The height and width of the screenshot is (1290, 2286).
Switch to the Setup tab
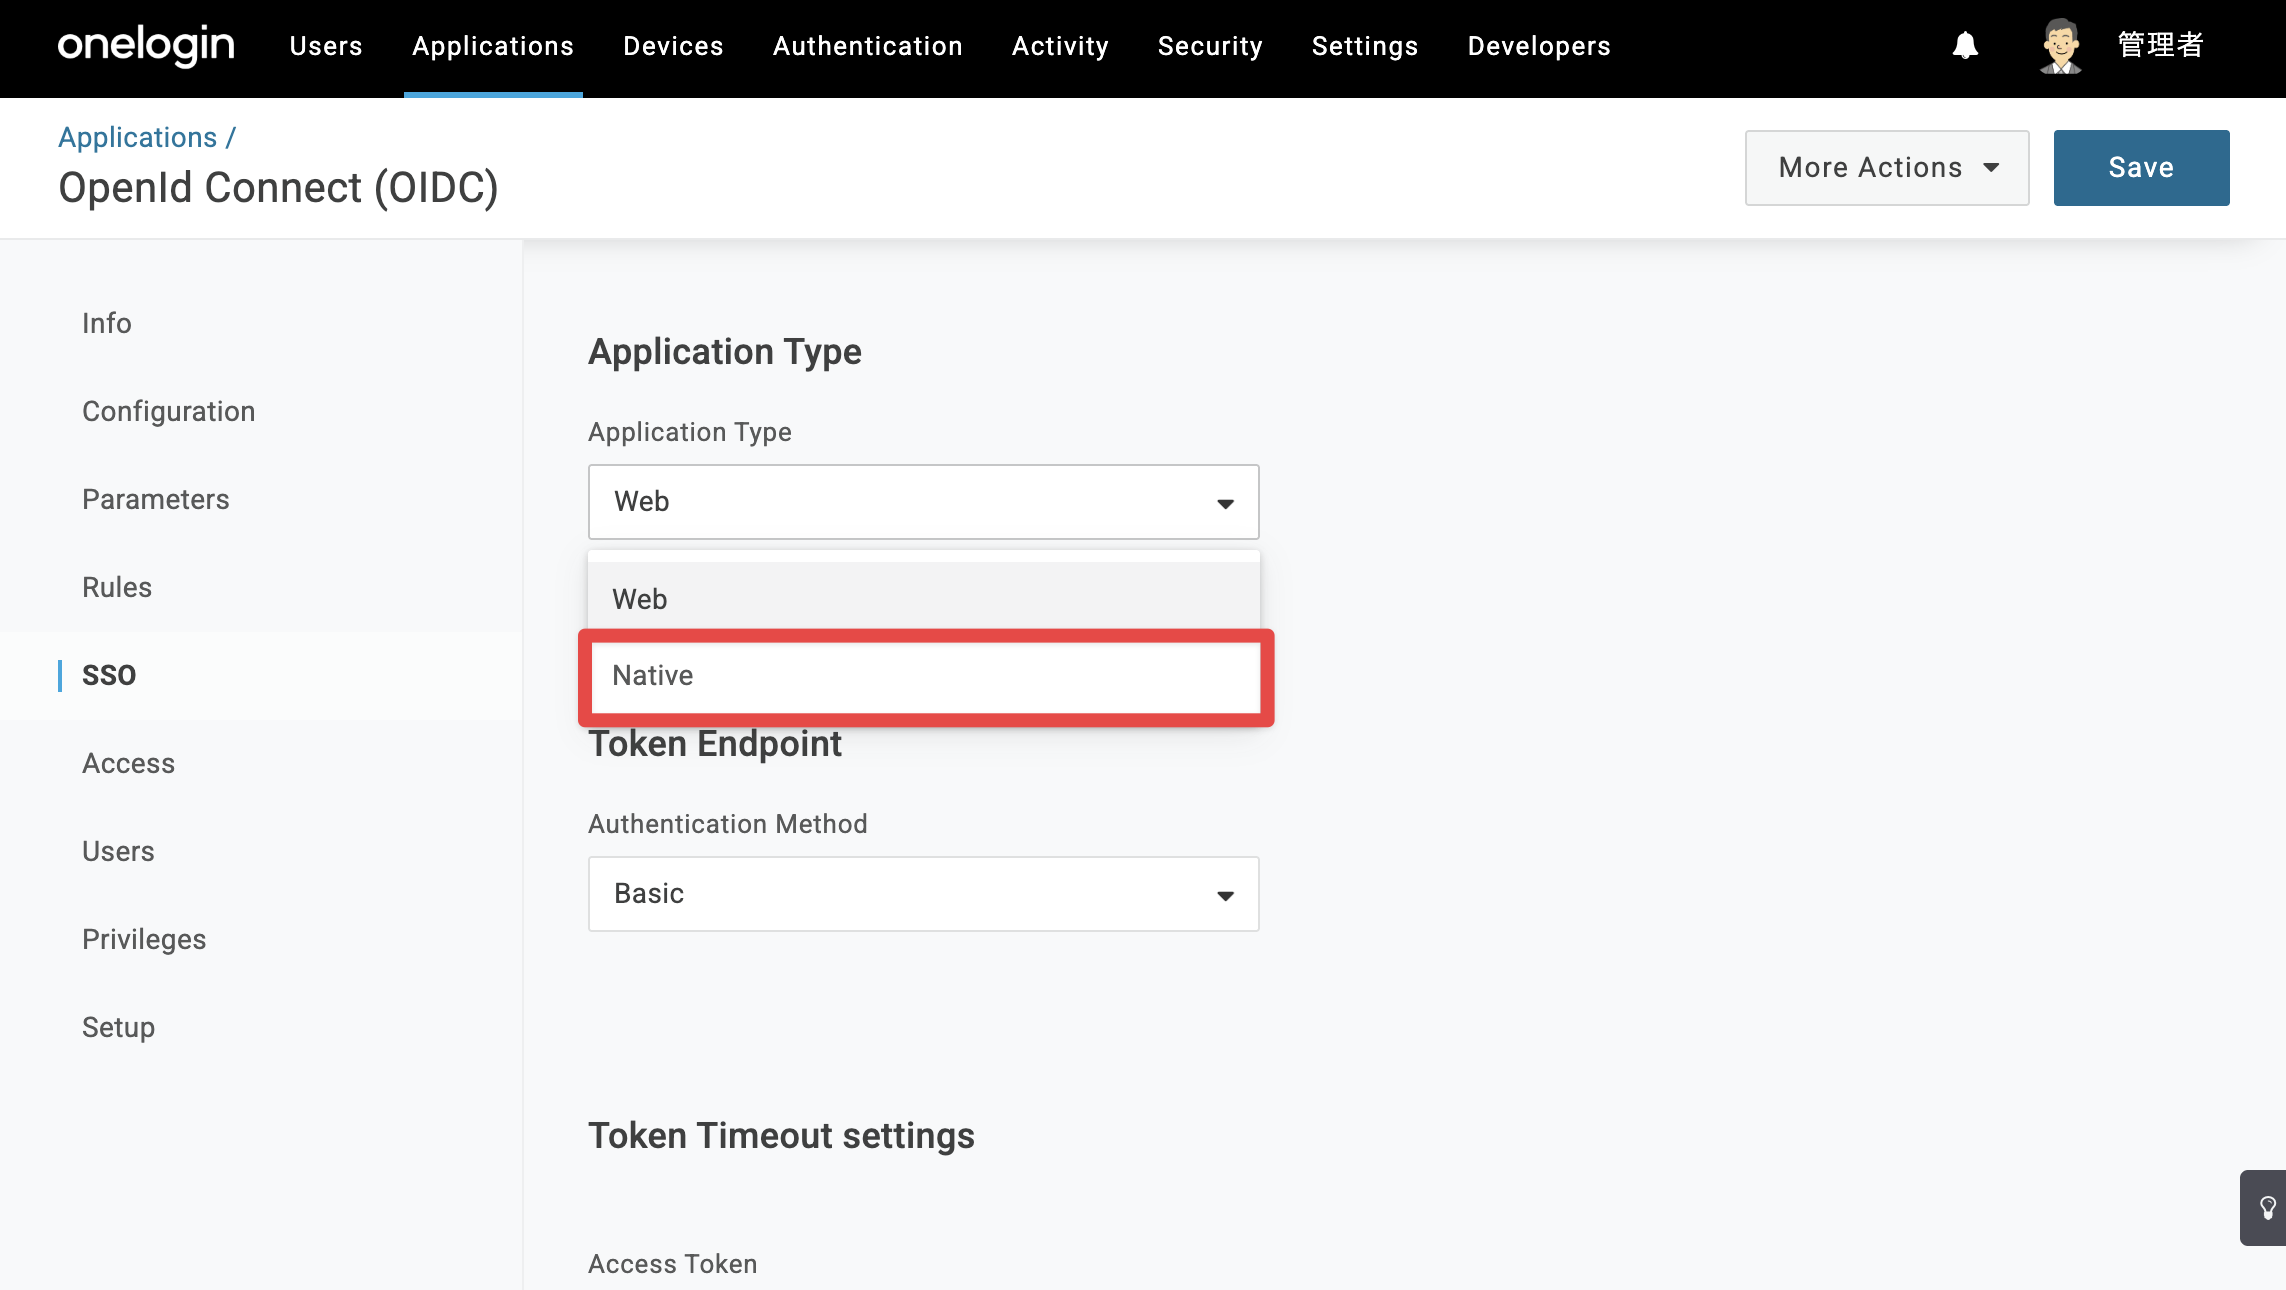[118, 1027]
